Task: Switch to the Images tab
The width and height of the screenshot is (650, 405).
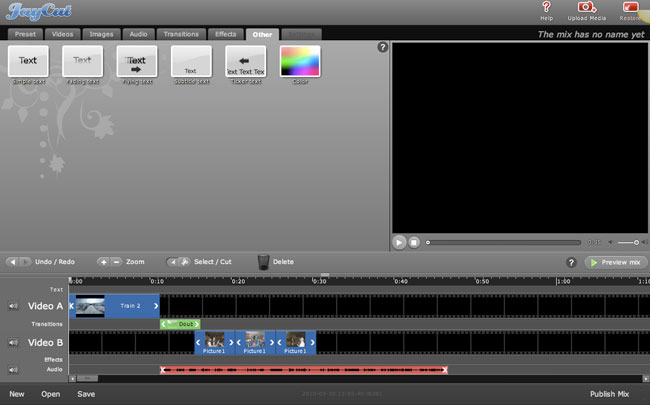Action: coord(101,34)
